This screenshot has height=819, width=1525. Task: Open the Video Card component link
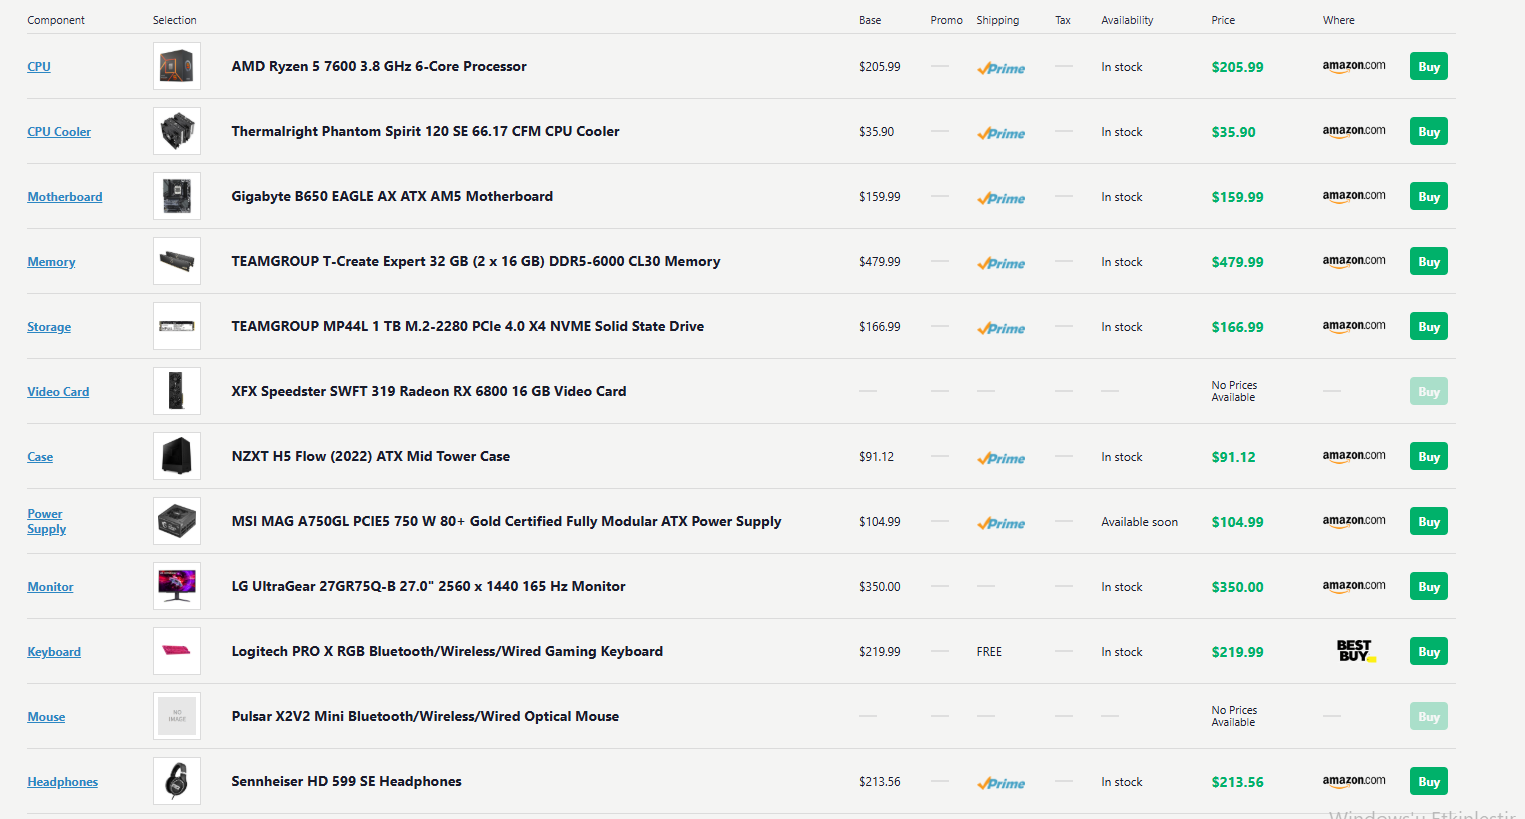58,392
